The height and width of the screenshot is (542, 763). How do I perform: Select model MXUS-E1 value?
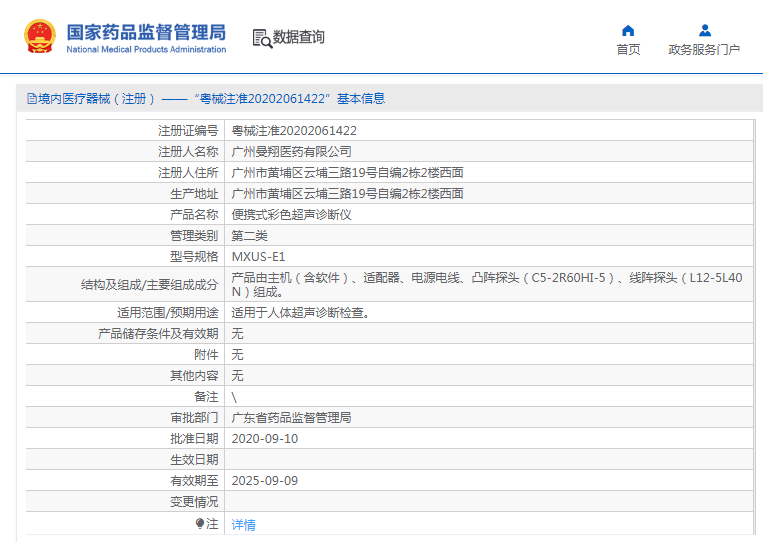[x=258, y=257]
